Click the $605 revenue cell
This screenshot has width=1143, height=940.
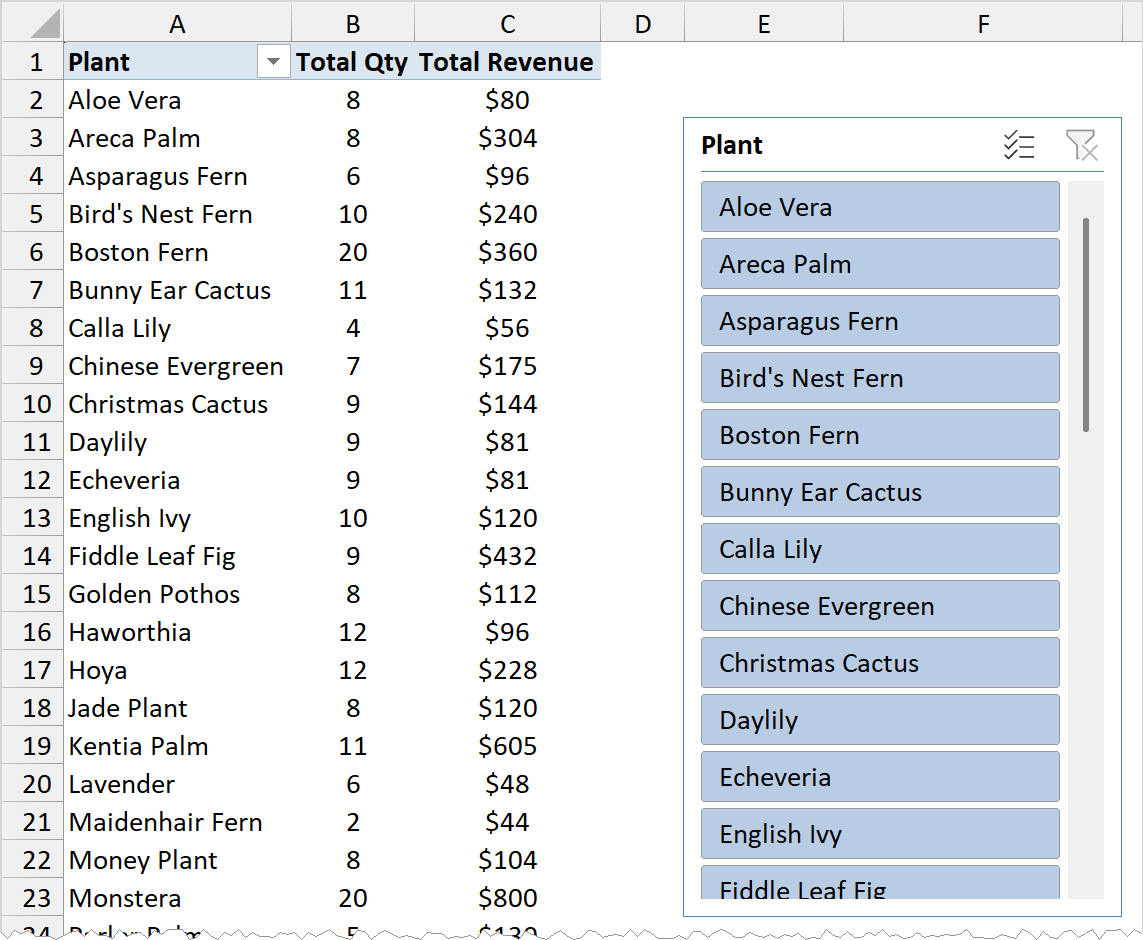tap(507, 746)
